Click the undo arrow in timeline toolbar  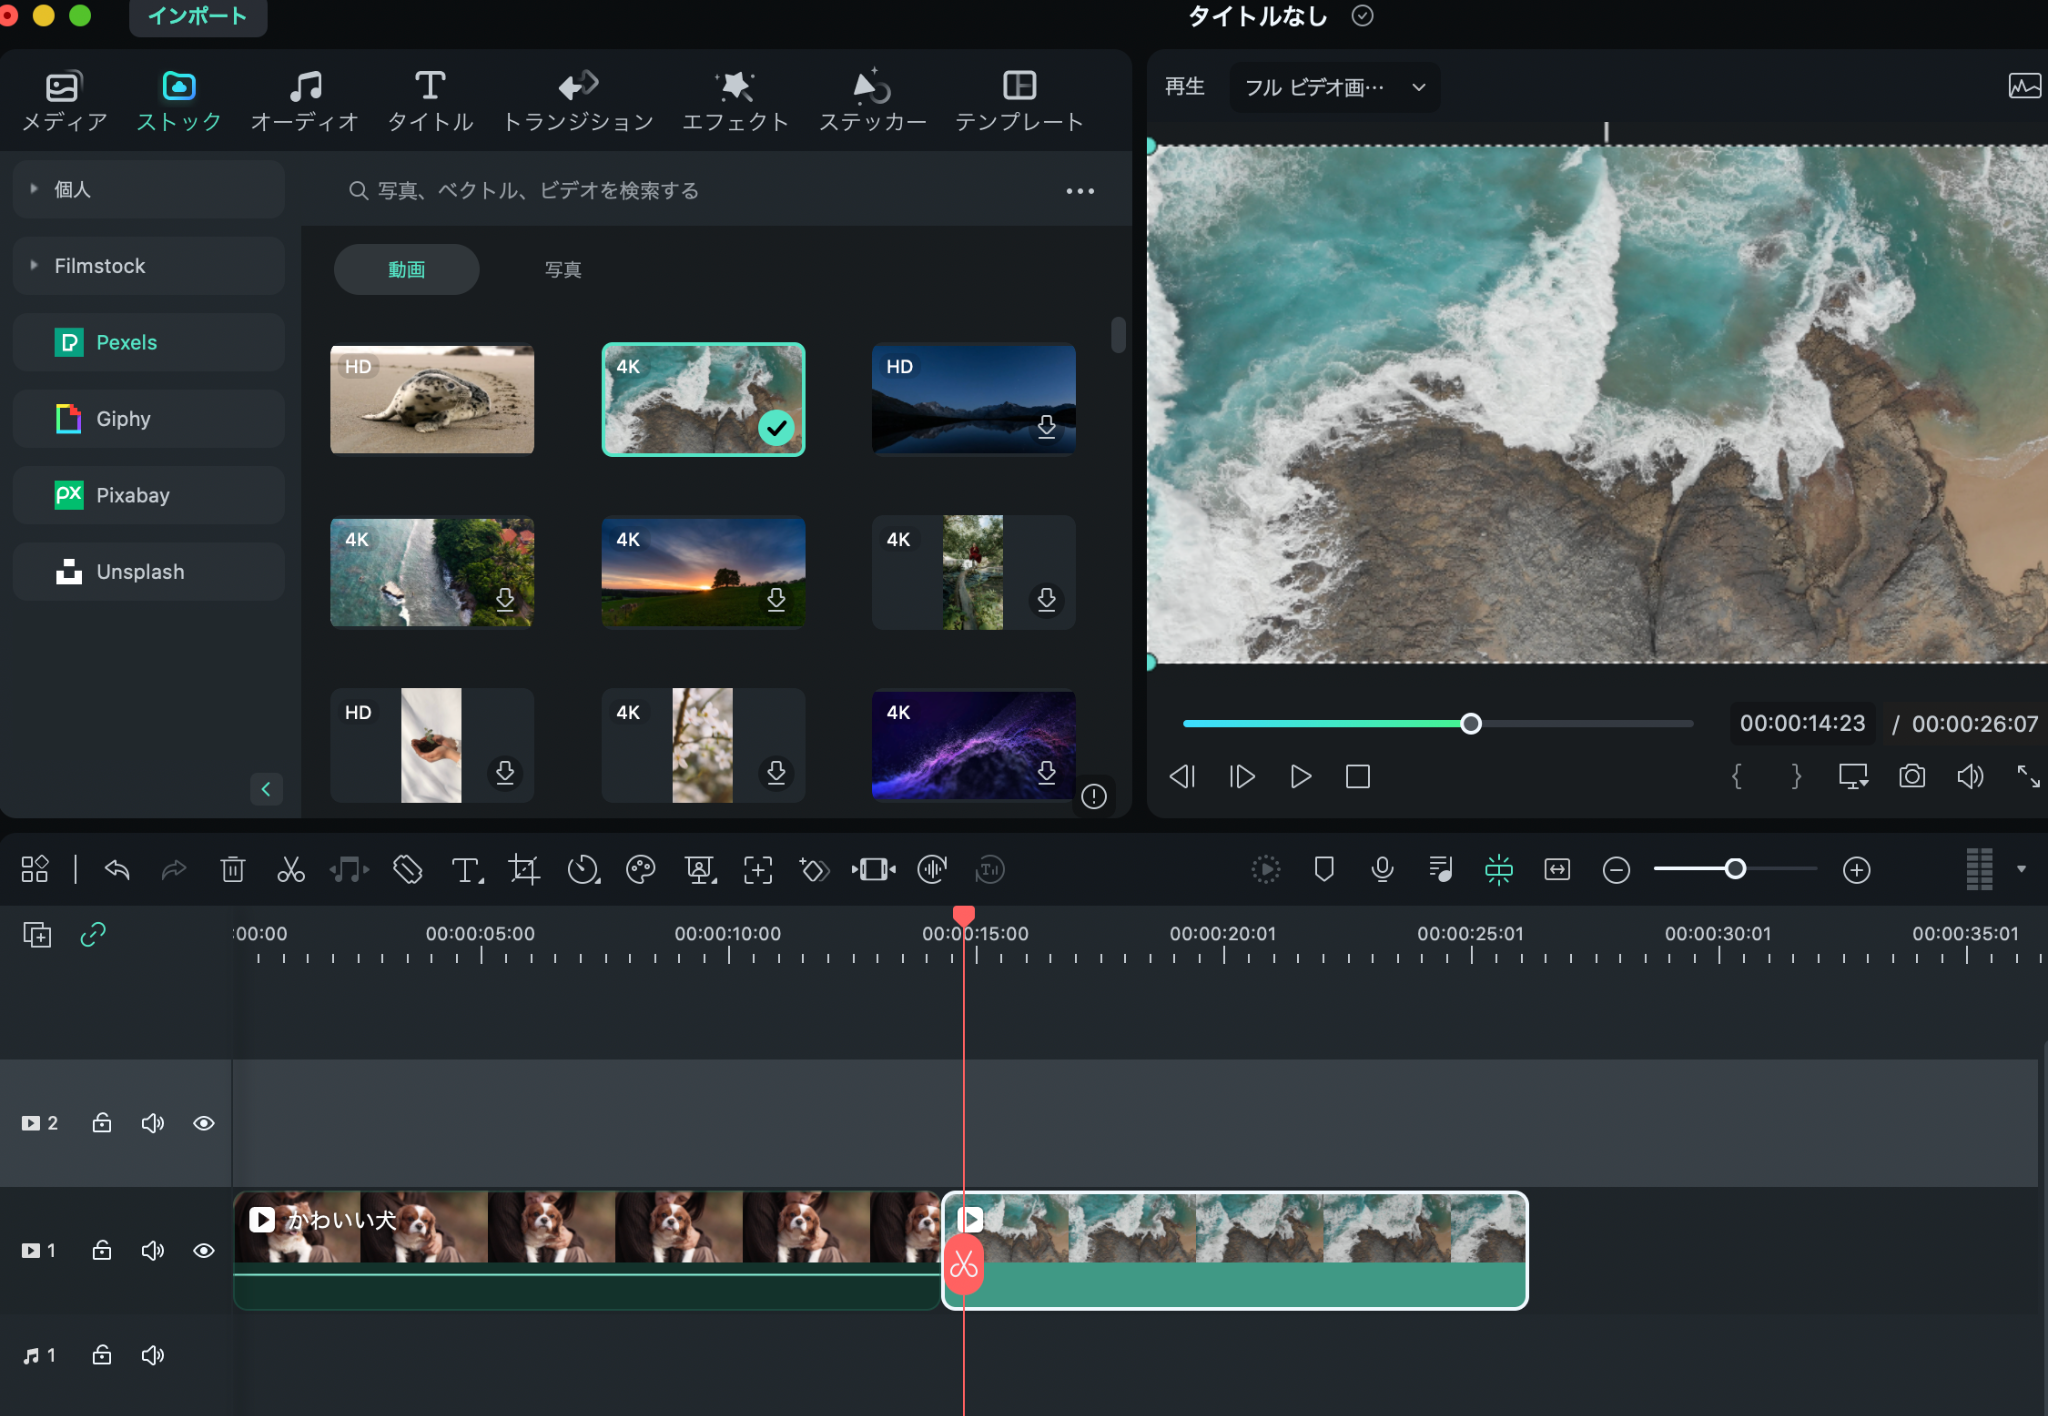point(117,869)
